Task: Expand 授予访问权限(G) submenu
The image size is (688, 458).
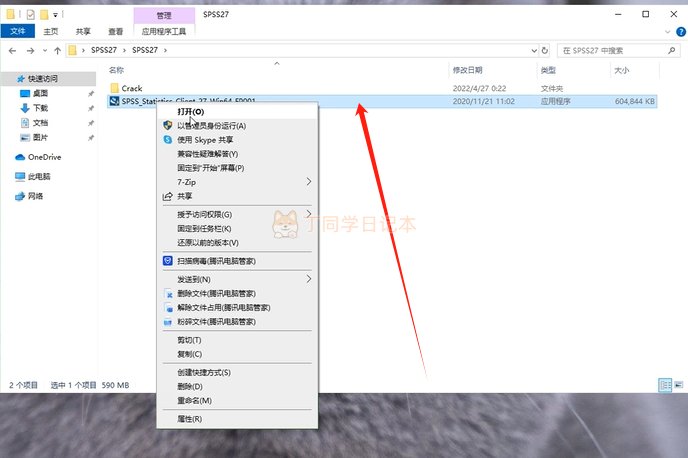Action: point(237,215)
